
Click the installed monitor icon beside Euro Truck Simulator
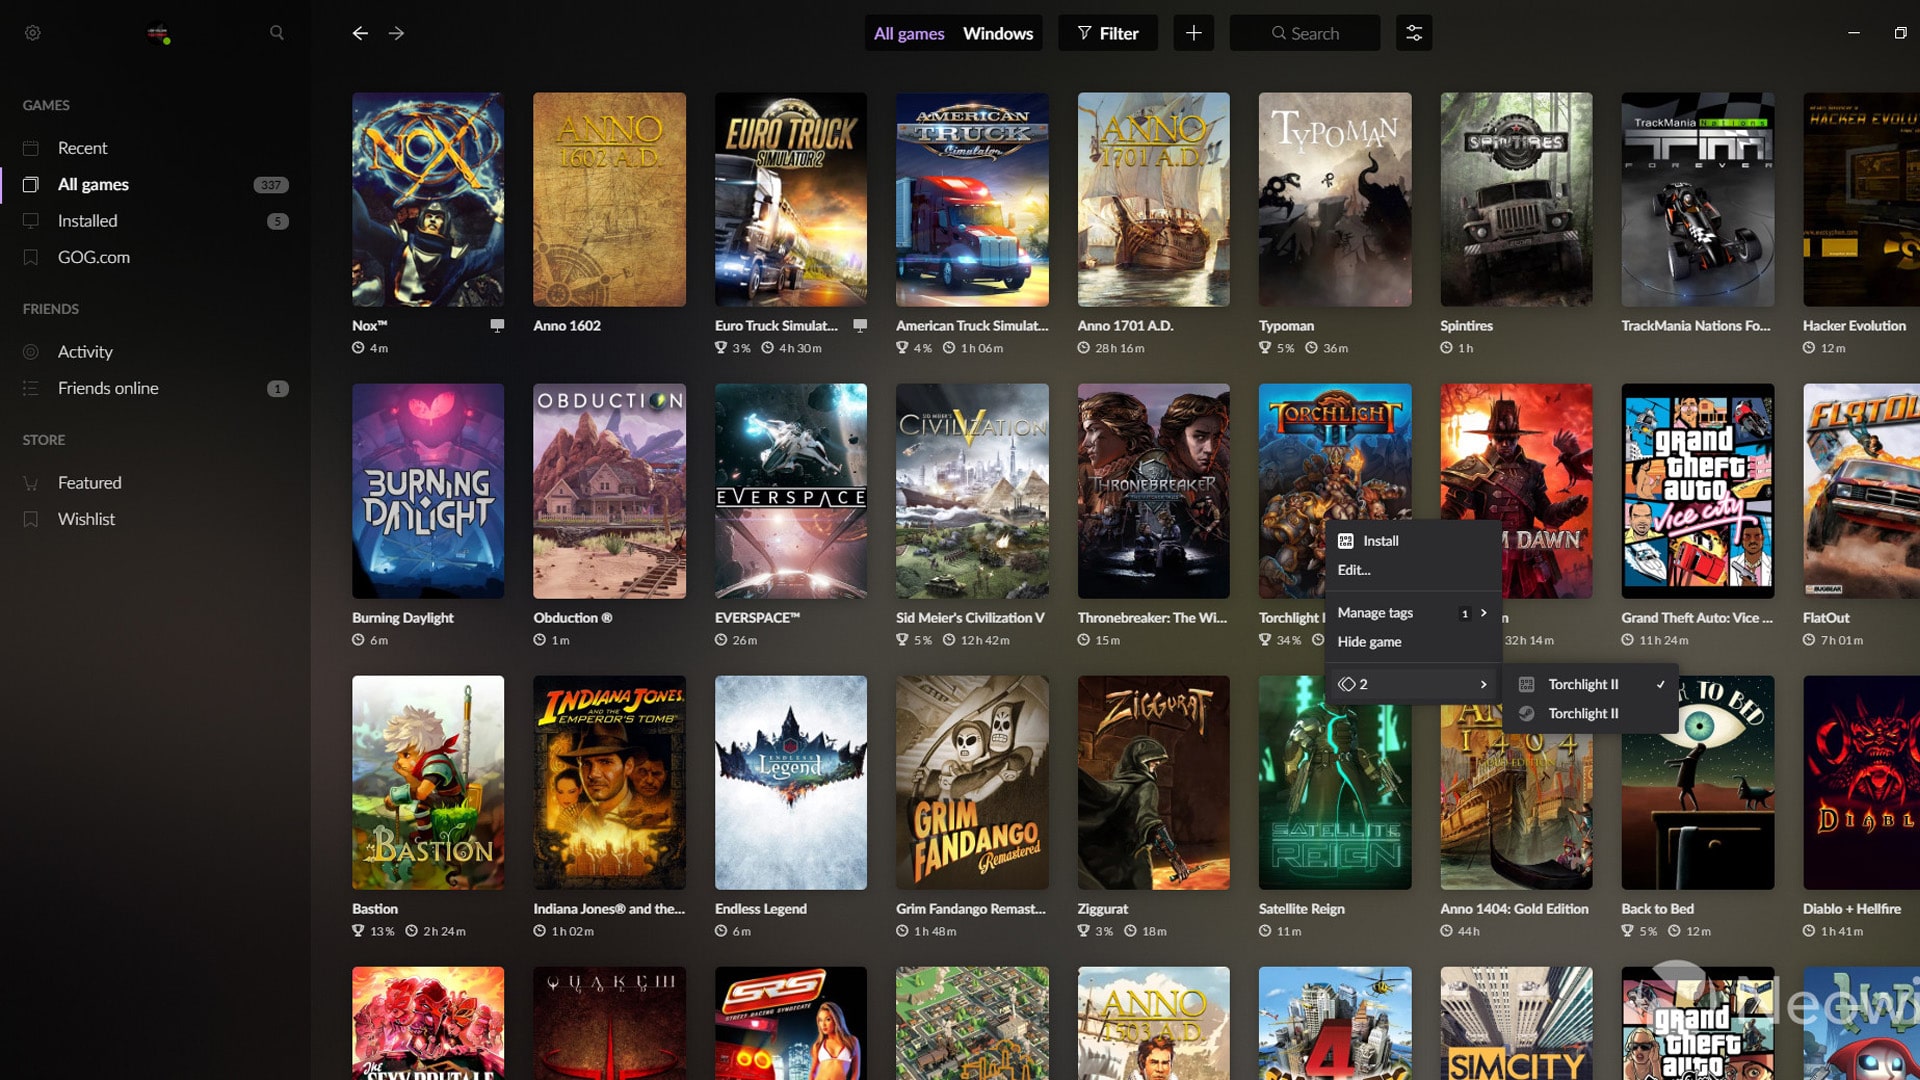point(860,325)
